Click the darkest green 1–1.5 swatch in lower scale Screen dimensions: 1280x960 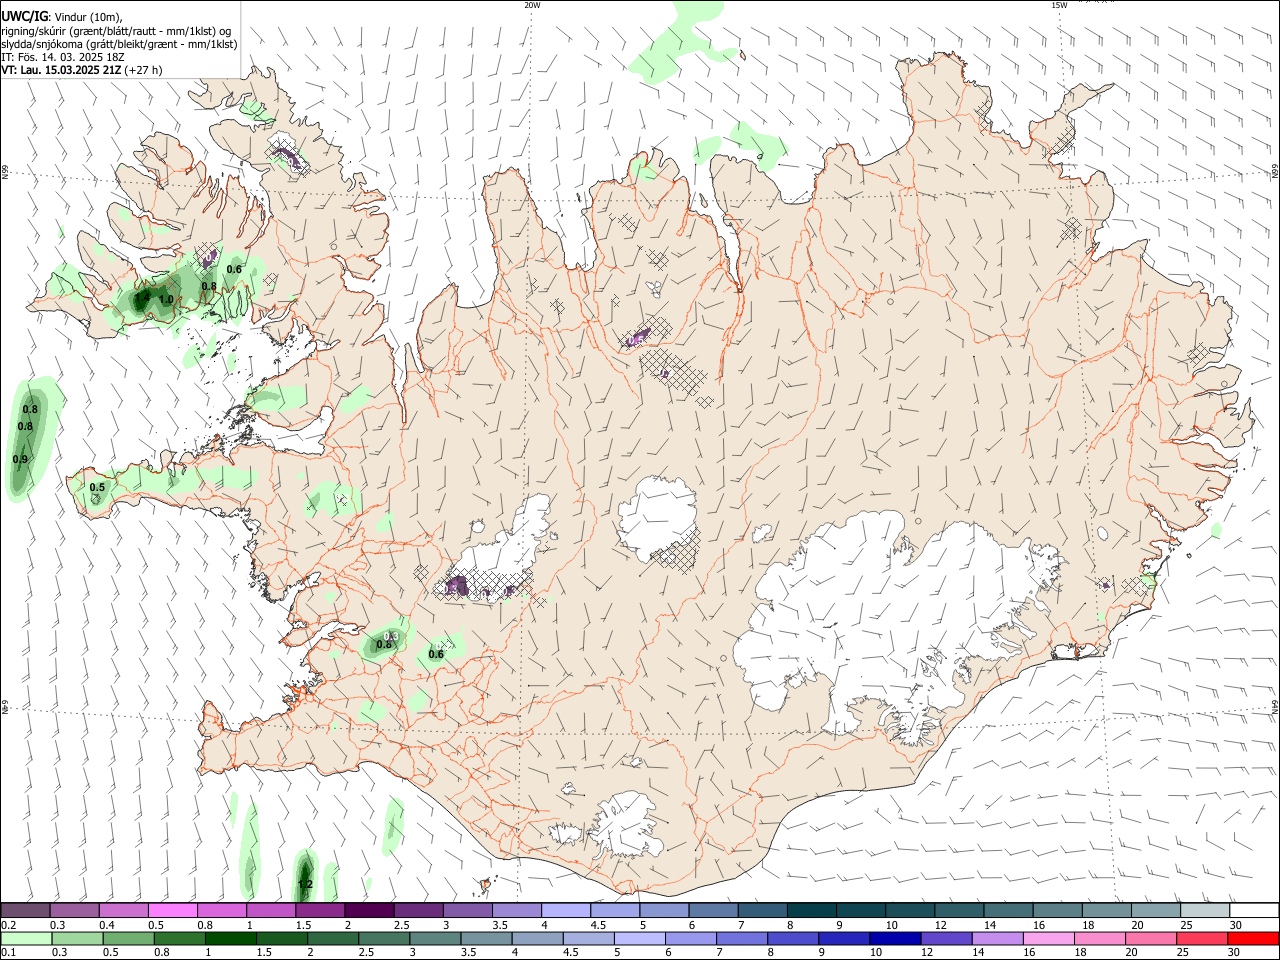coord(230,939)
